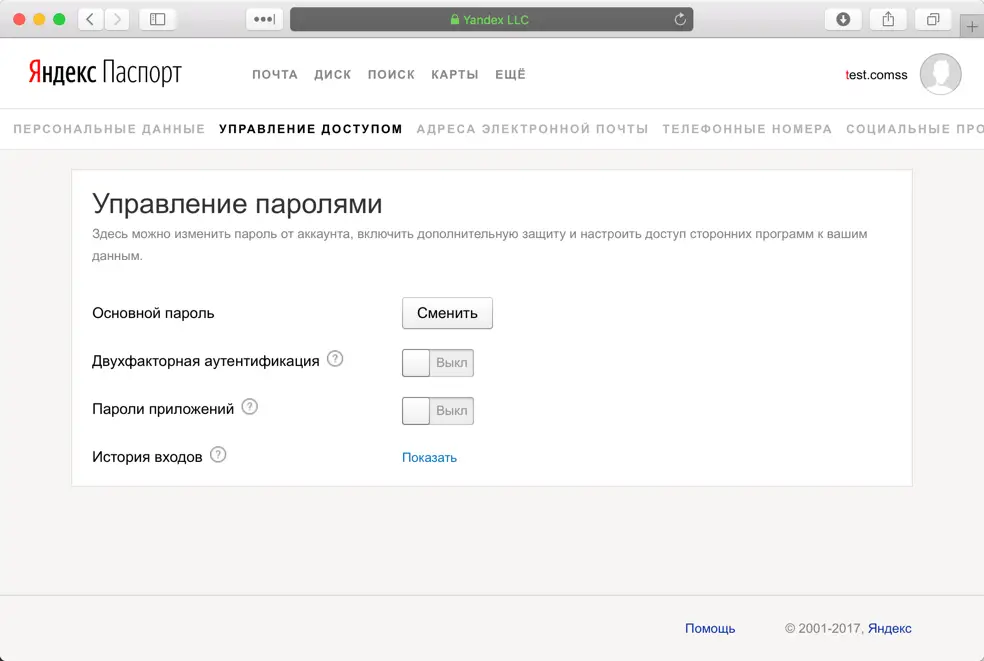Screen dimensions: 984x661
Task: Click help icon beside Пароли приложений
Action: coord(250,407)
